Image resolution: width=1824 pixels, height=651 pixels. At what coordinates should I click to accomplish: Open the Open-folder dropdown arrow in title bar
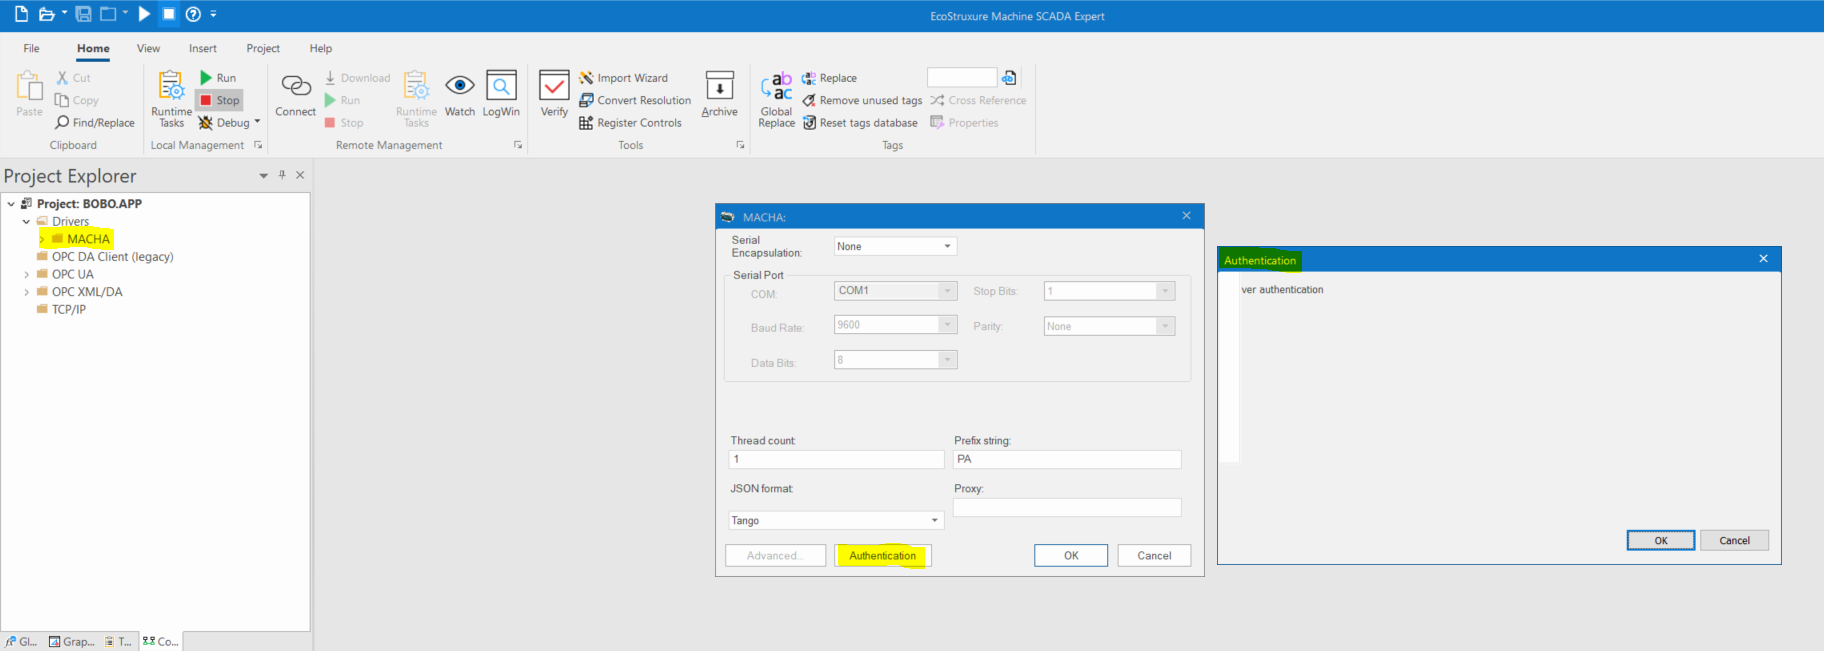click(x=65, y=13)
